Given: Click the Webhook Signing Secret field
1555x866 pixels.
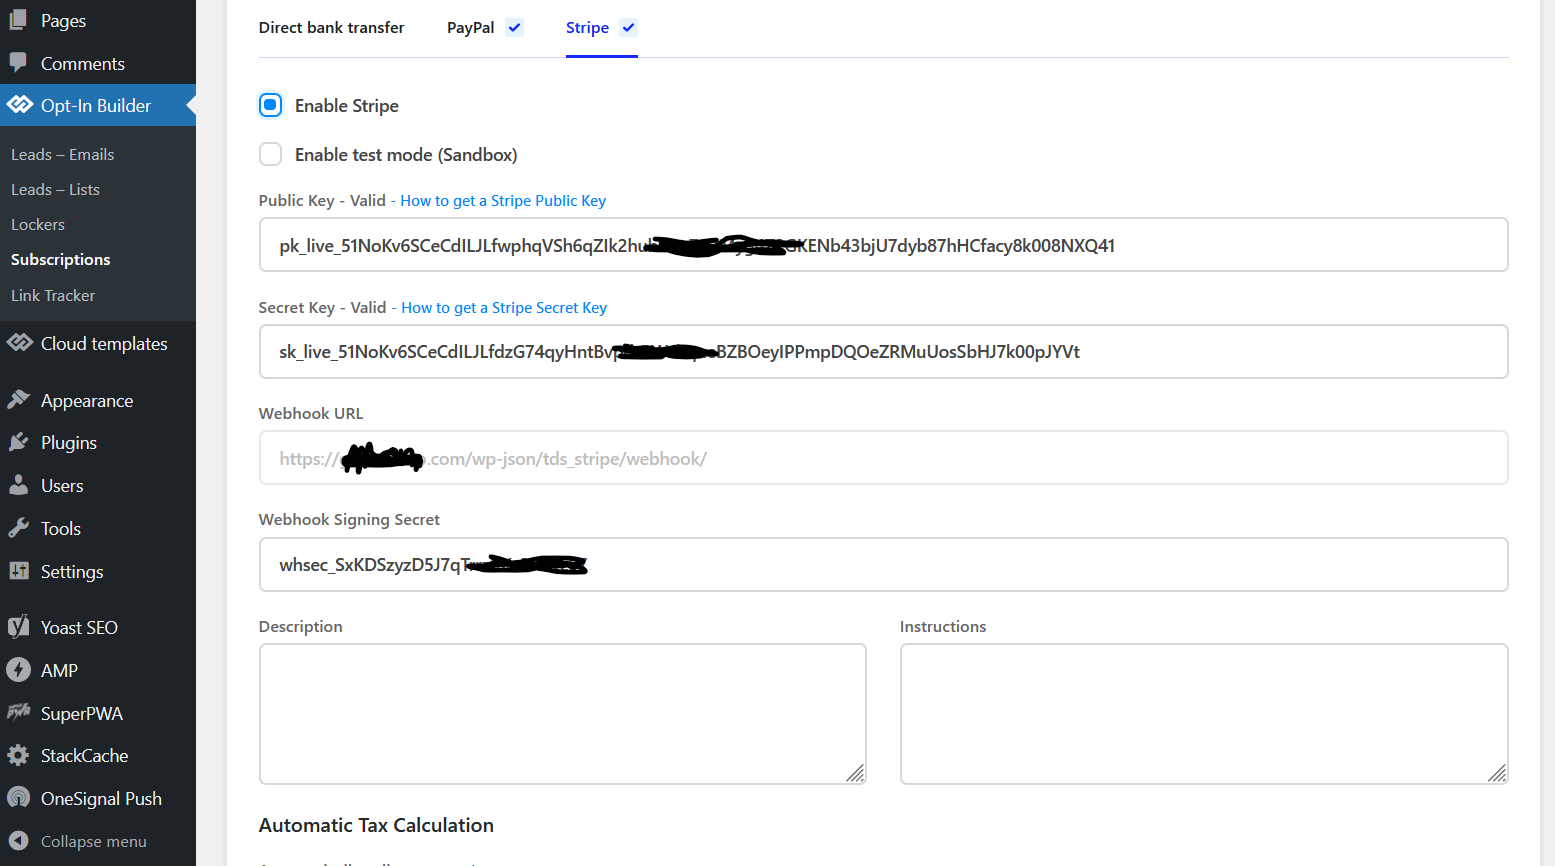Looking at the screenshot, I should tap(883, 564).
